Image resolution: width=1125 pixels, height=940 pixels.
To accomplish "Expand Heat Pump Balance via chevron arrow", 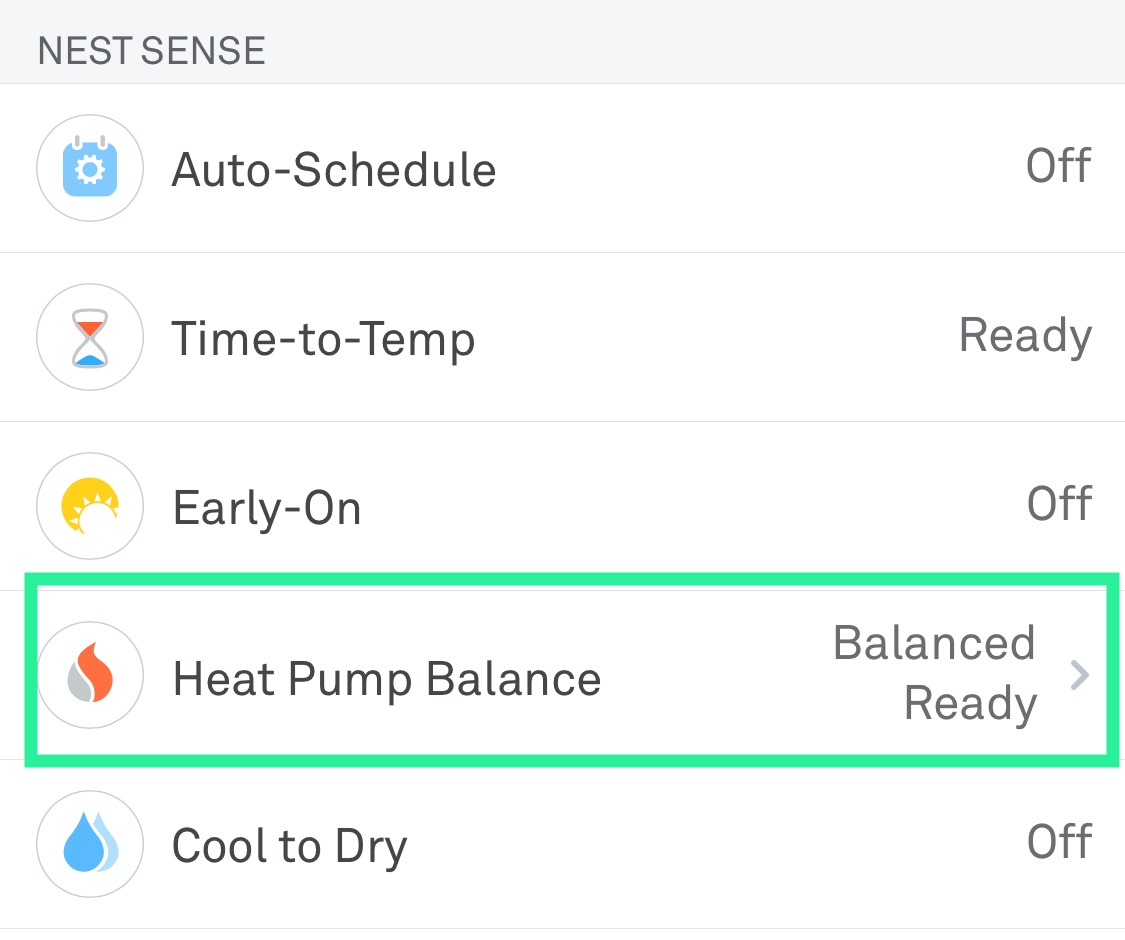I will [1078, 676].
